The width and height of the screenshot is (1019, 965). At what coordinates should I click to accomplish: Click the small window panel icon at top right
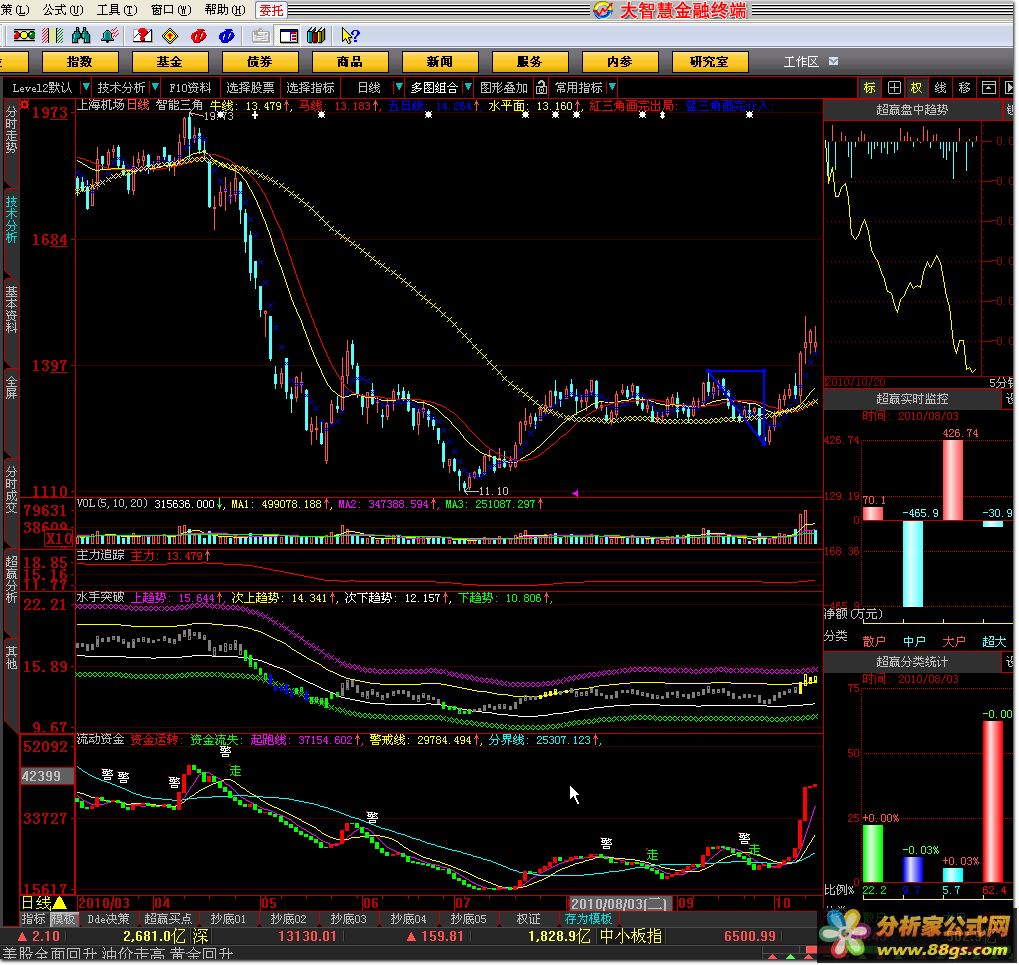pos(988,88)
